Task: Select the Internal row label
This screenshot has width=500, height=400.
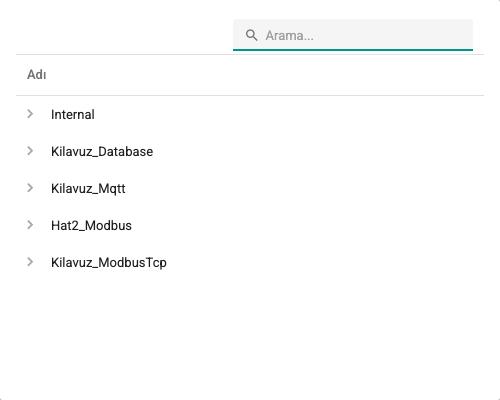Action: (73, 115)
